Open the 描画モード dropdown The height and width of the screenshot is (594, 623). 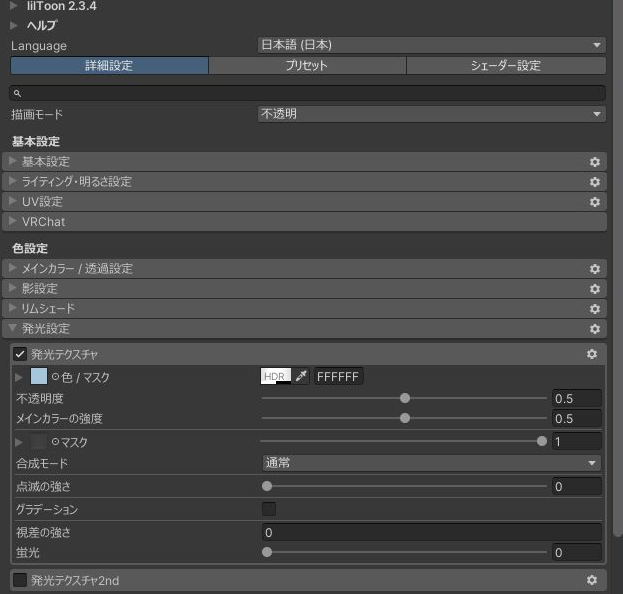tap(431, 114)
